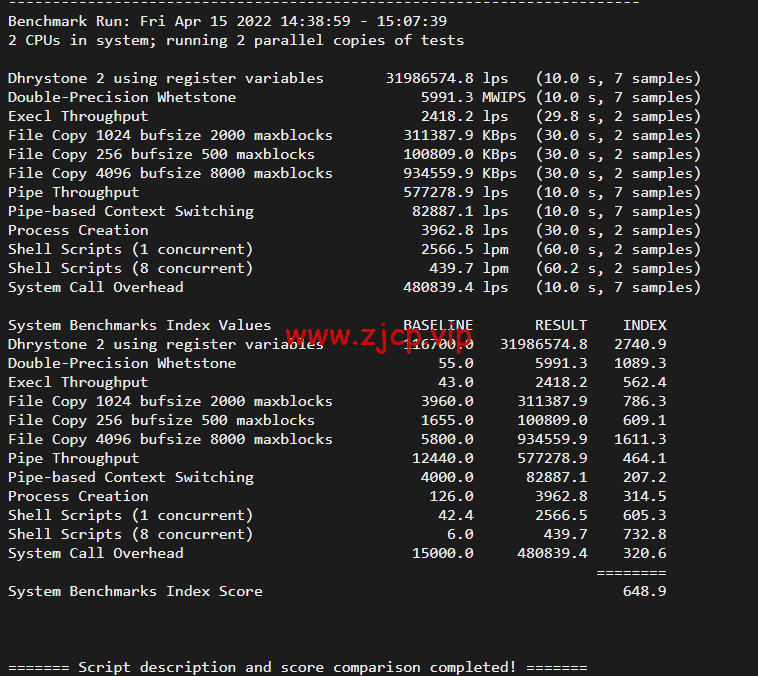This screenshot has height=676, width=758.
Task: Select the '2 CPUs in system' line
Action: click(236, 40)
